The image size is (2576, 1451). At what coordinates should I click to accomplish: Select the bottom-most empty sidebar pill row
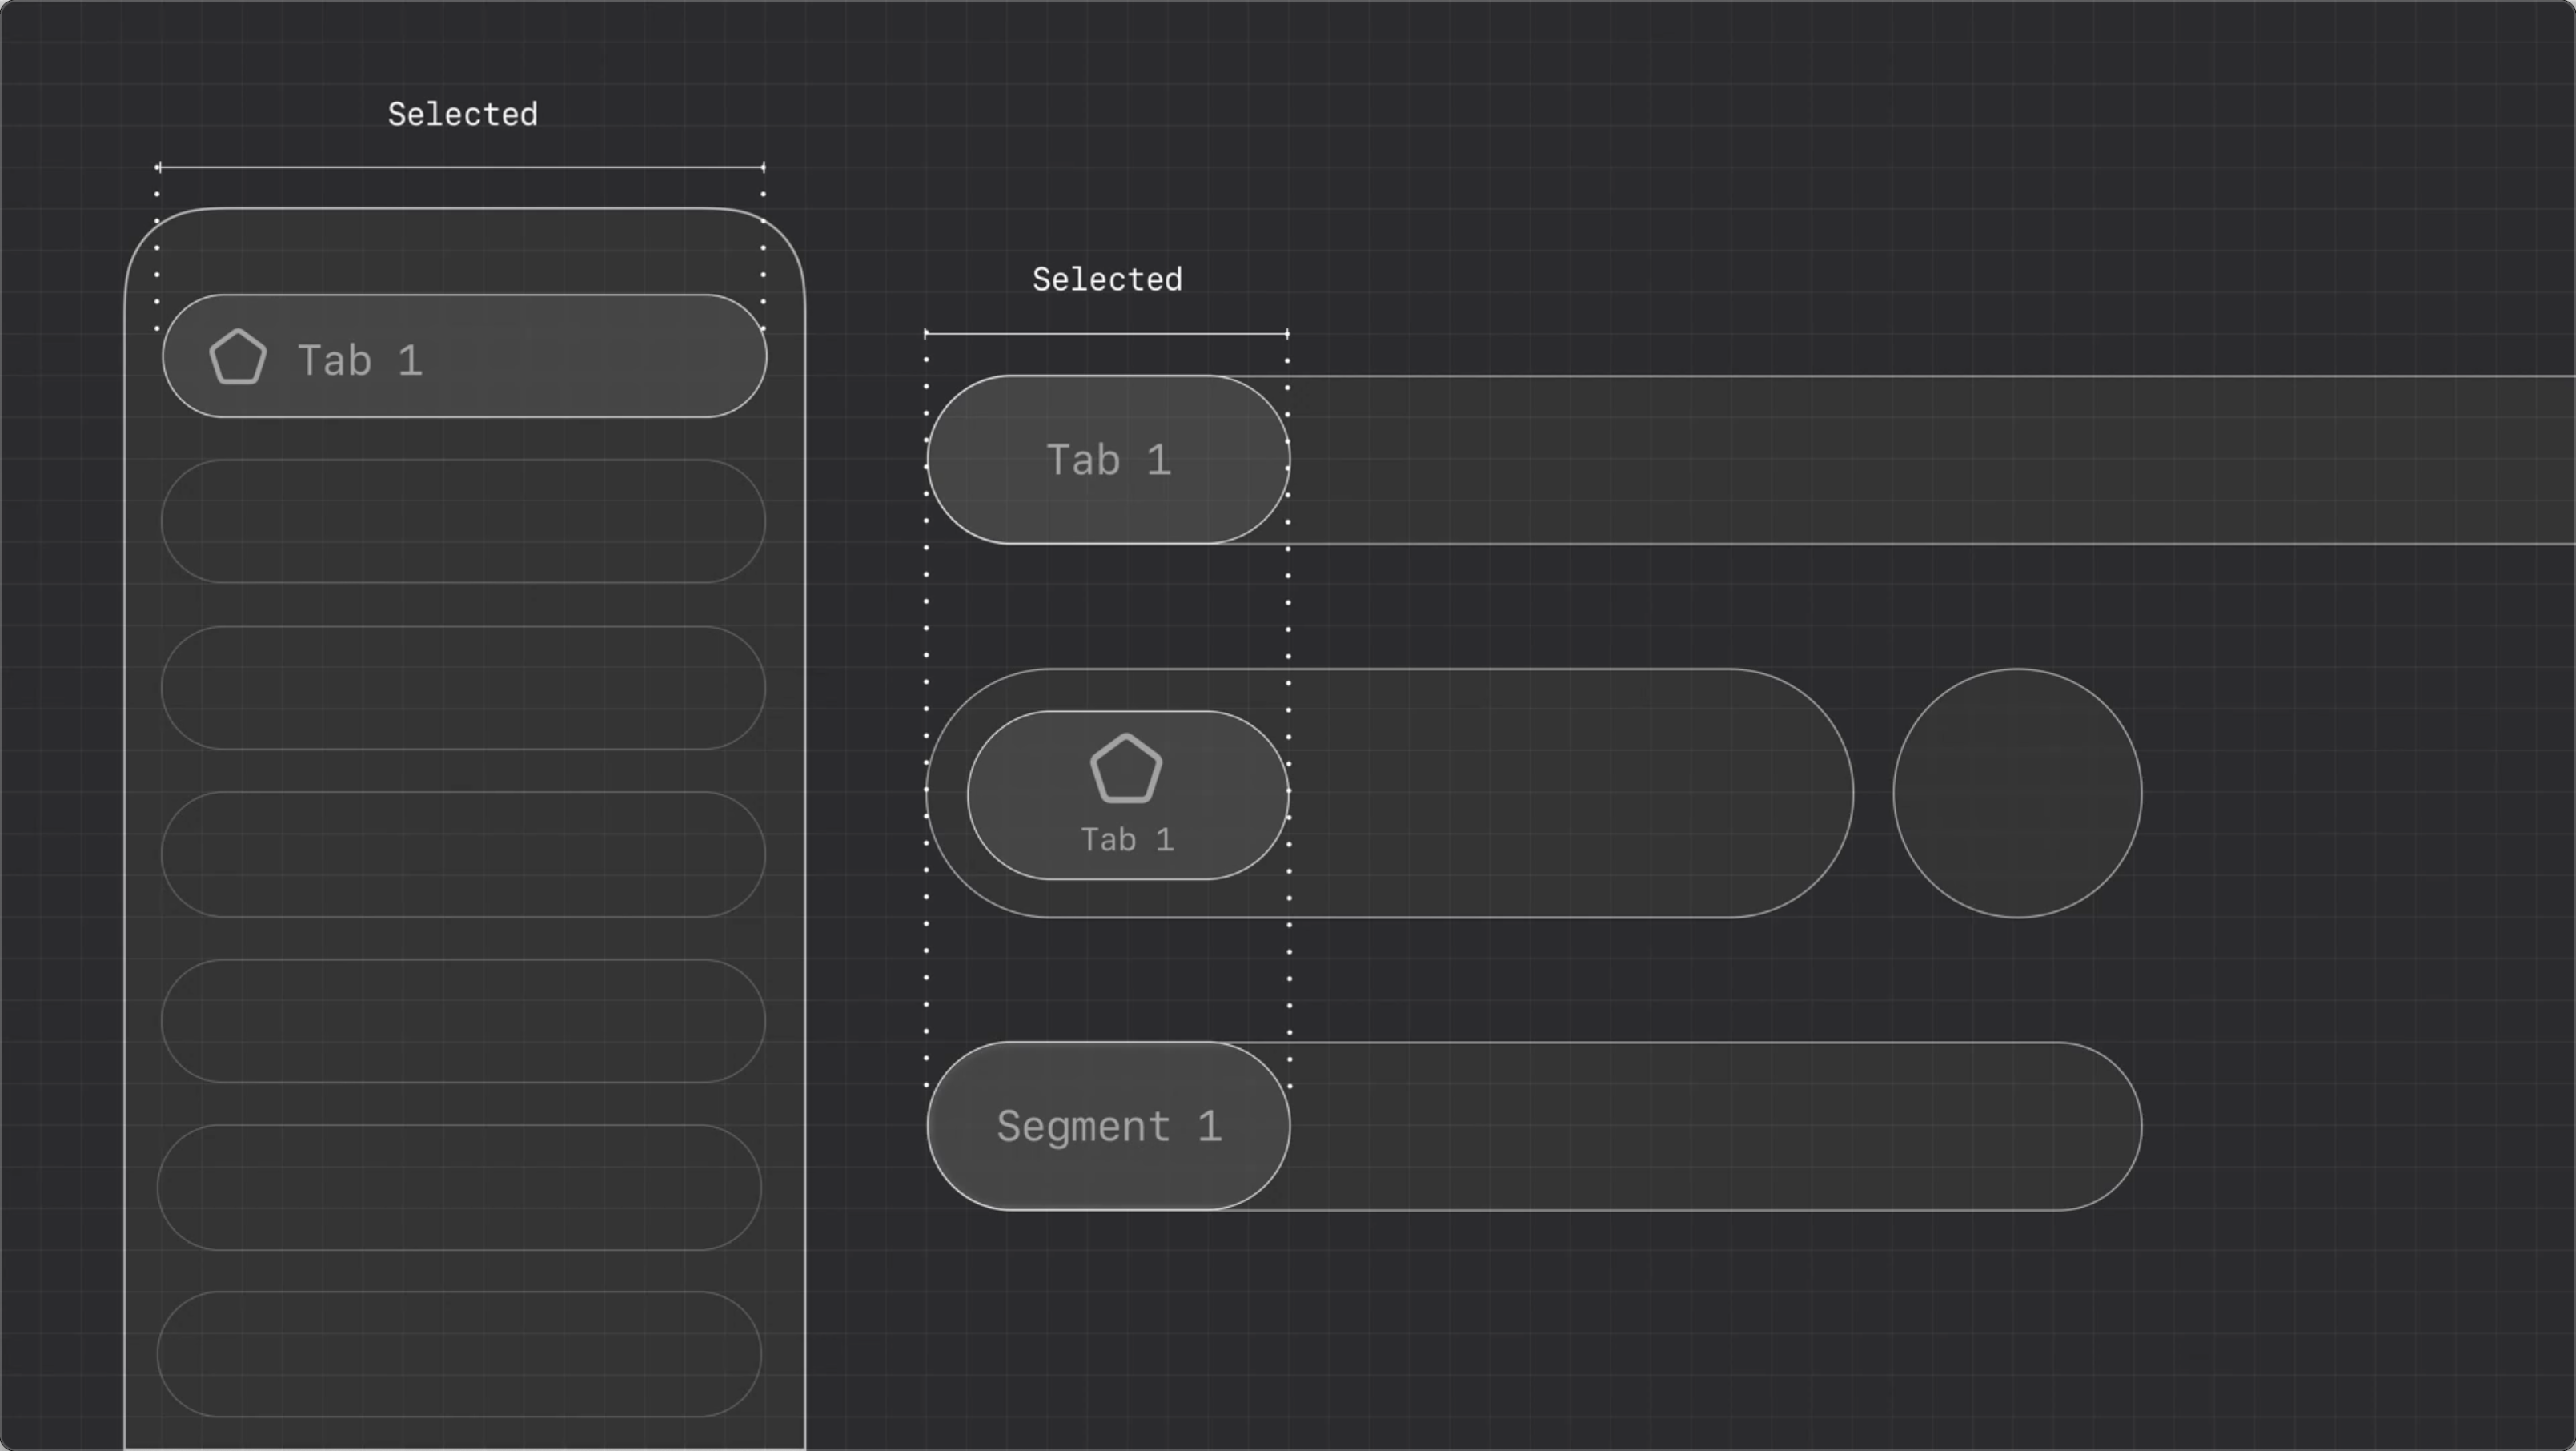[460, 1354]
